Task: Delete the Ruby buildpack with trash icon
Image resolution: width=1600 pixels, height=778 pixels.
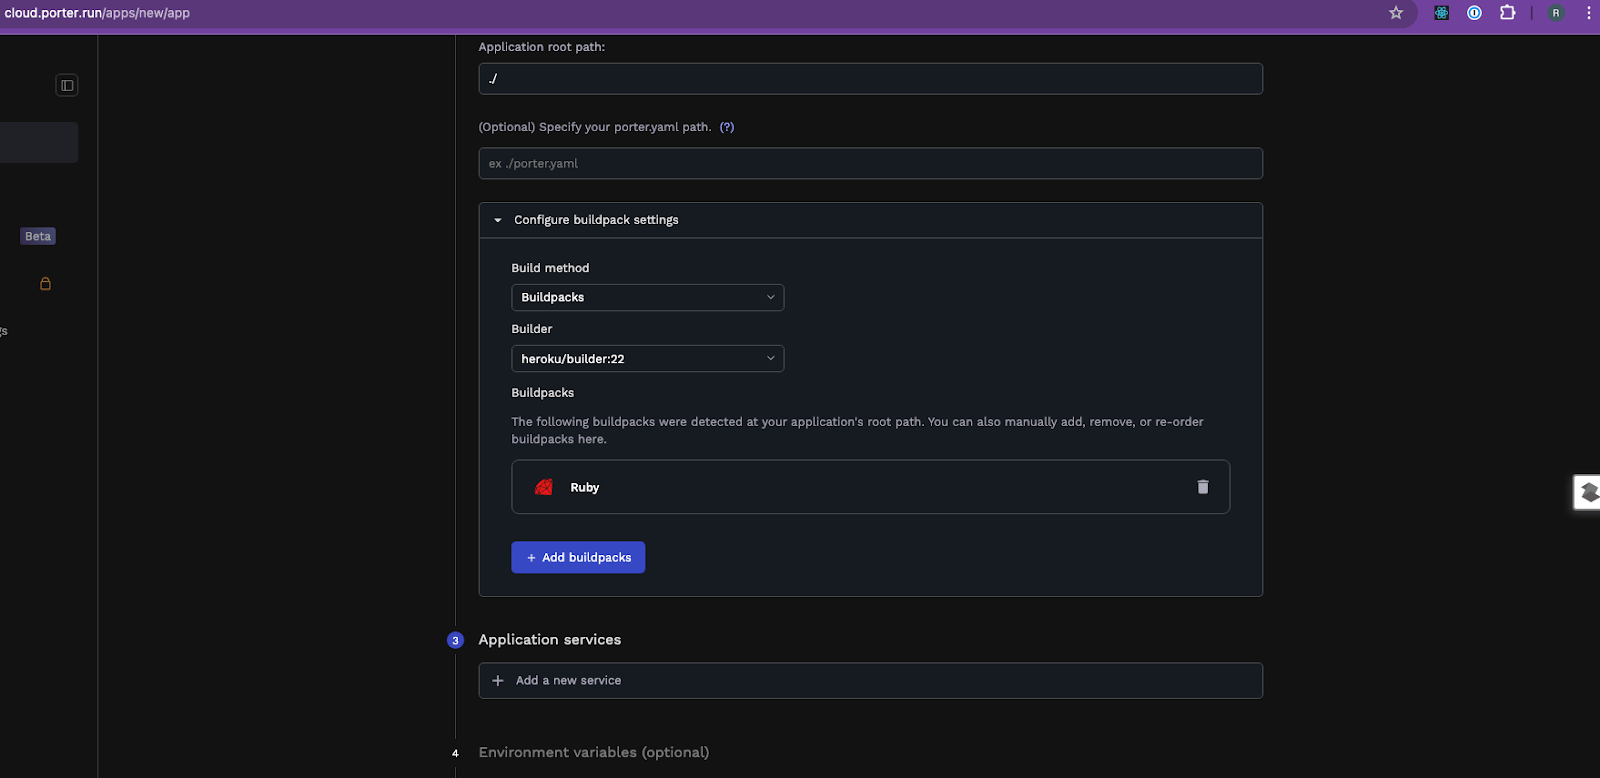Action: coord(1203,487)
